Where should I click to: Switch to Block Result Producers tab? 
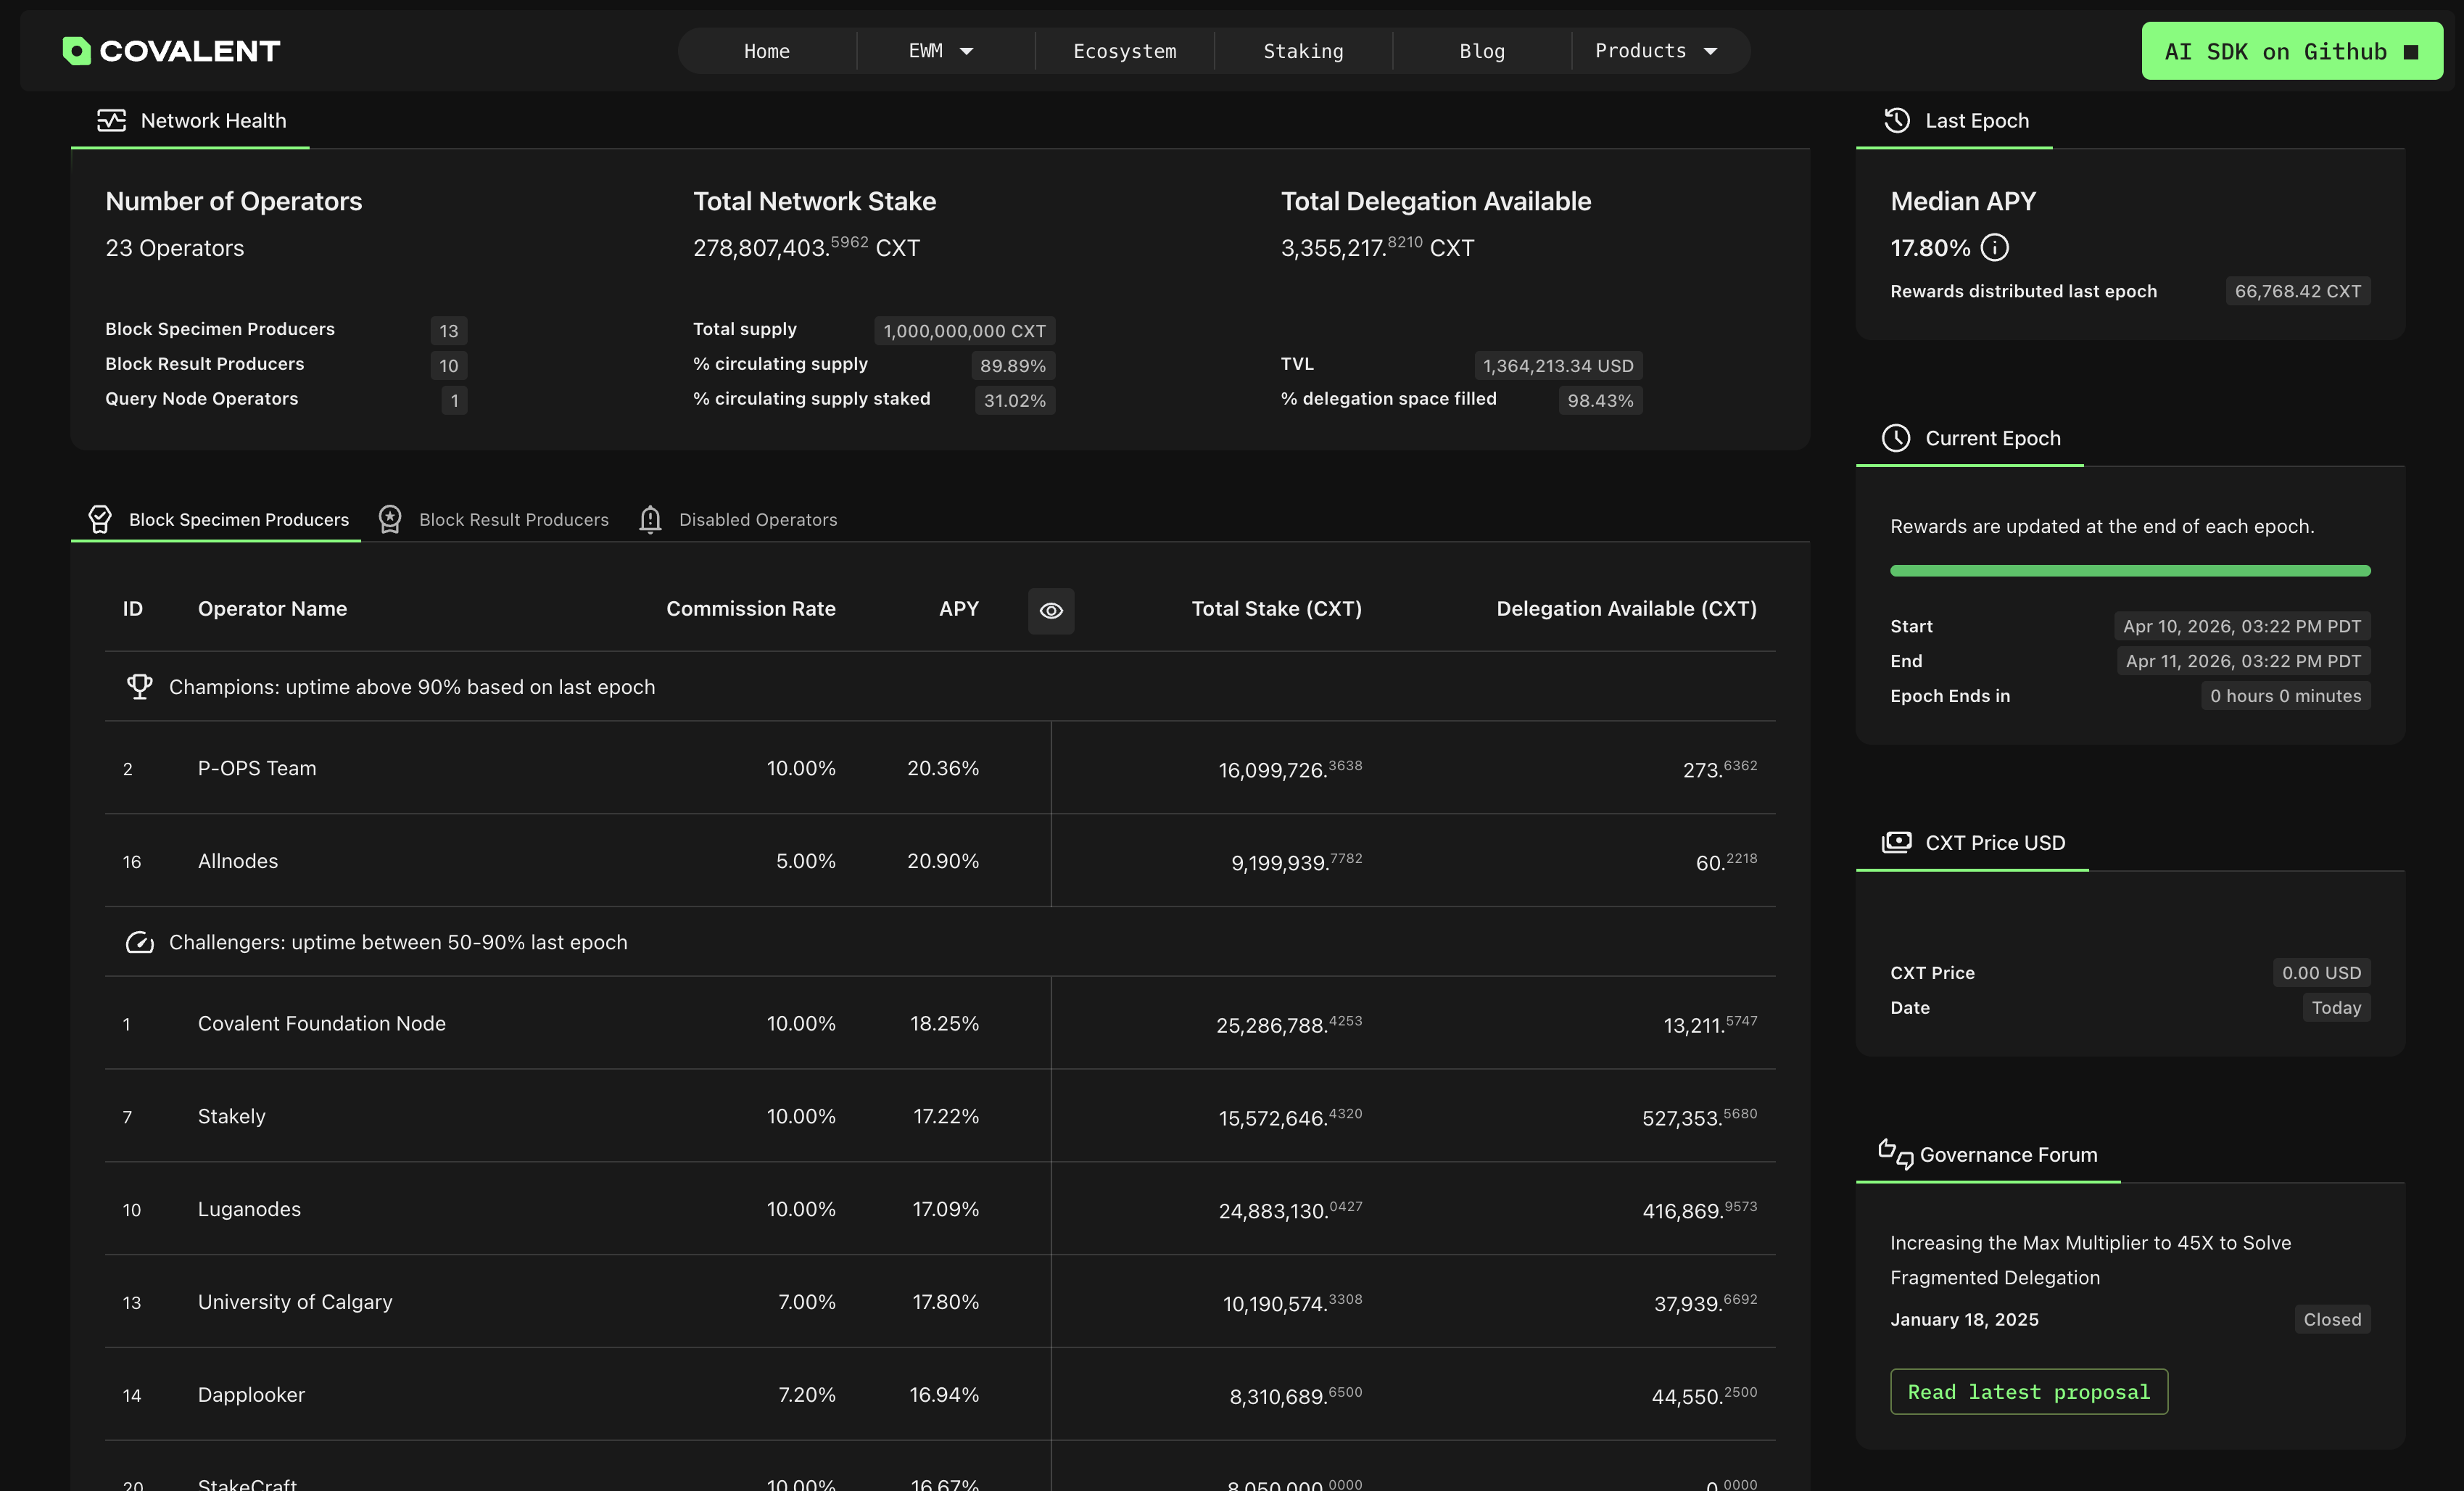494,519
